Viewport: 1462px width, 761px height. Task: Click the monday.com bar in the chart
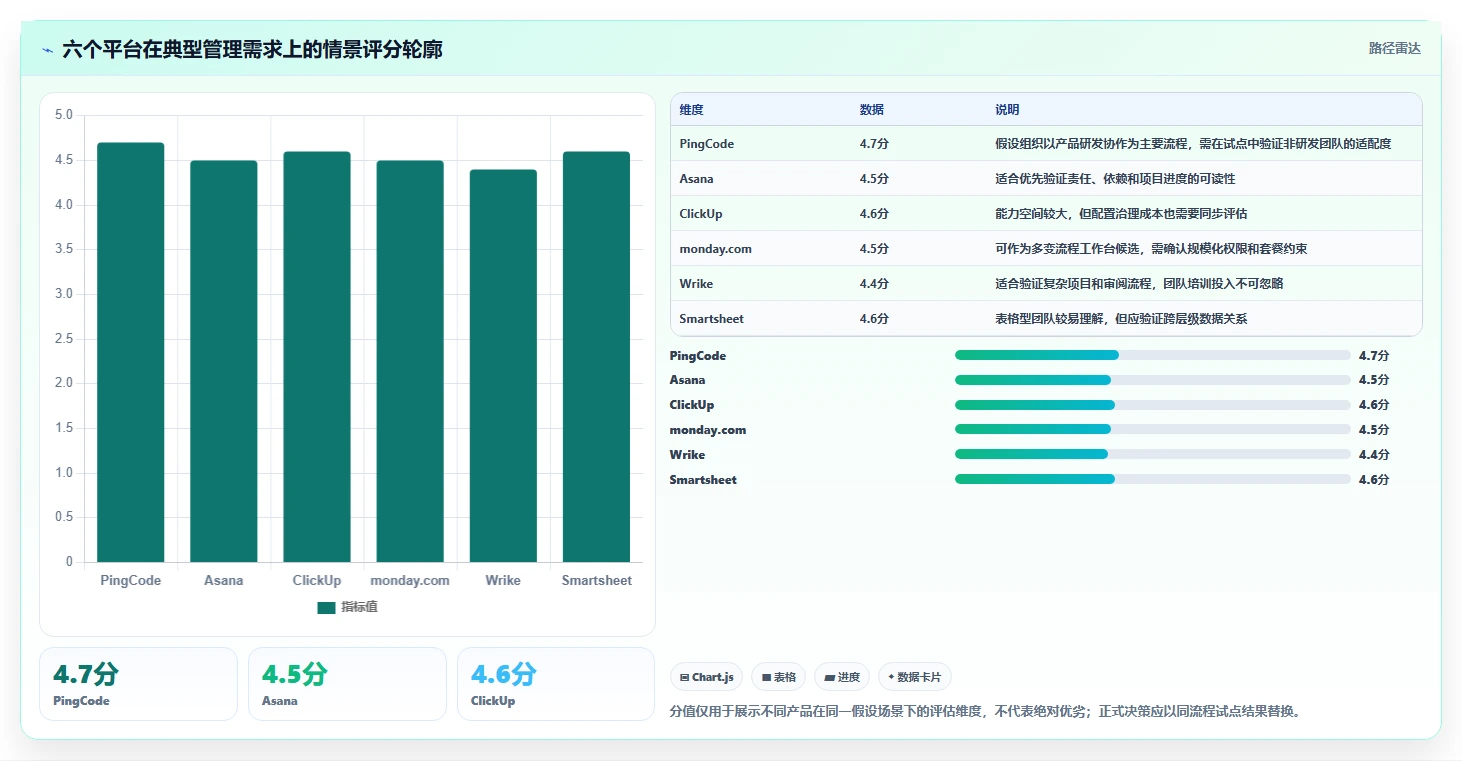410,361
